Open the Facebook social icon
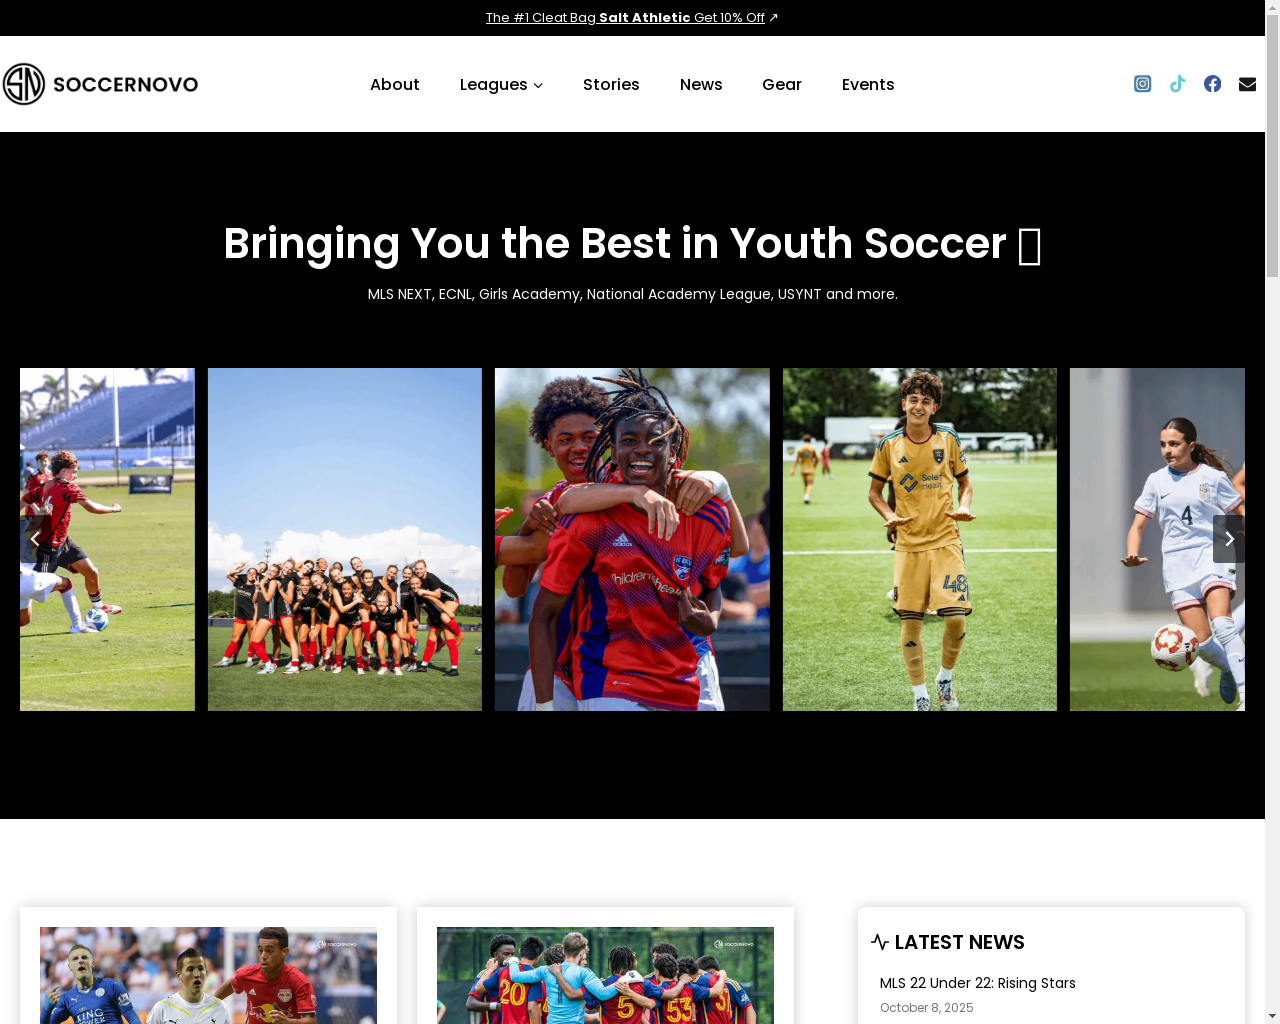 click(x=1212, y=84)
